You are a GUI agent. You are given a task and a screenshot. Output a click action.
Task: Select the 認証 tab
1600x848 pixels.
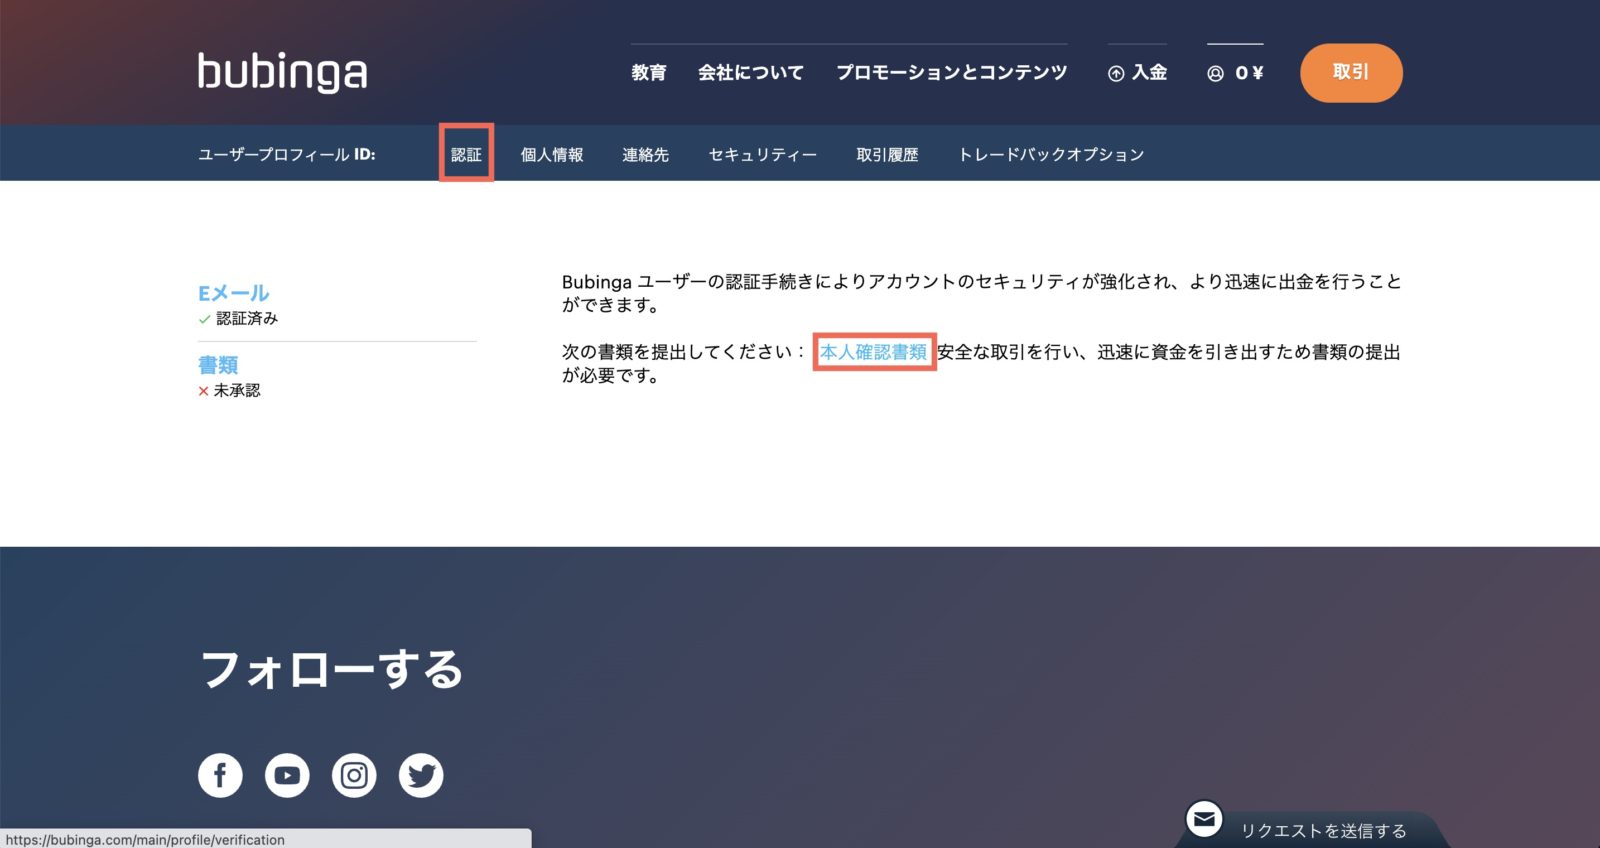click(466, 154)
